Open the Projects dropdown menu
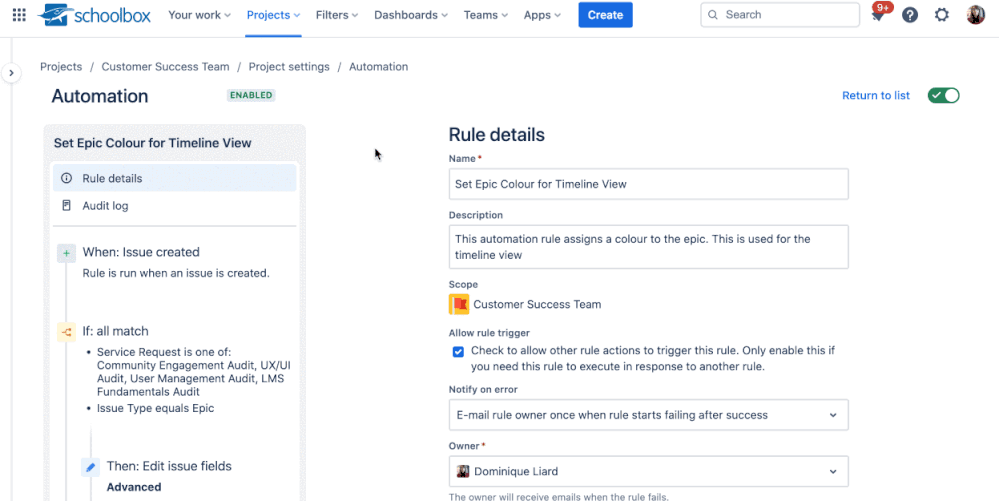The width and height of the screenshot is (999, 501). (x=273, y=15)
